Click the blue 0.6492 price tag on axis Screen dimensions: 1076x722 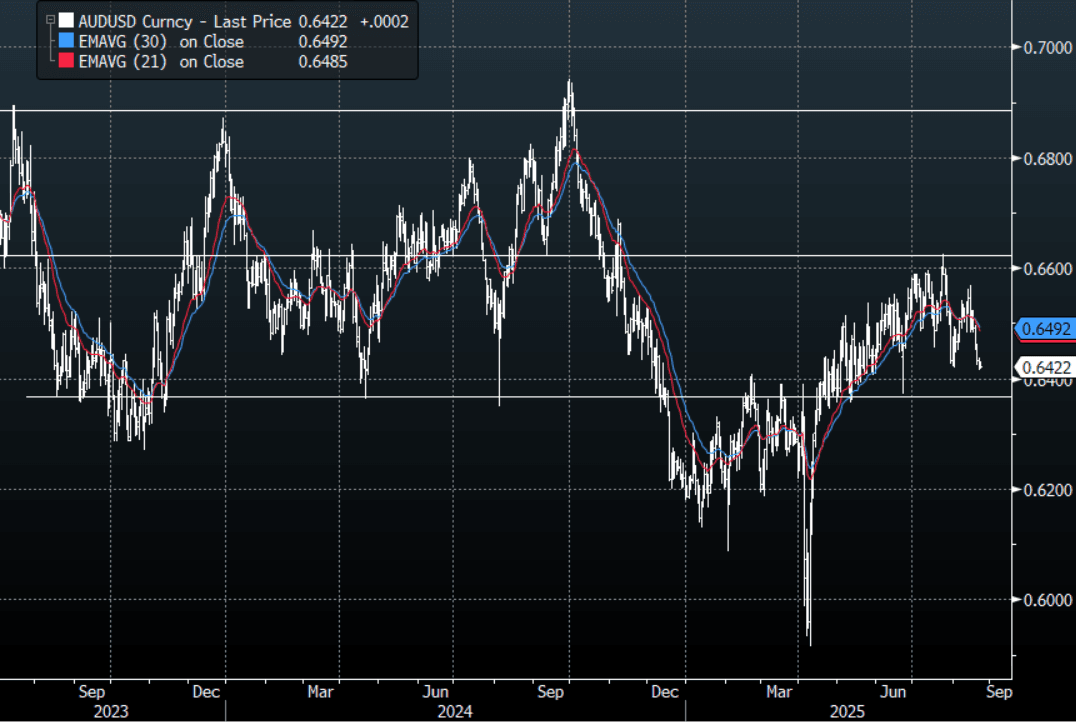[x=1046, y=328]
